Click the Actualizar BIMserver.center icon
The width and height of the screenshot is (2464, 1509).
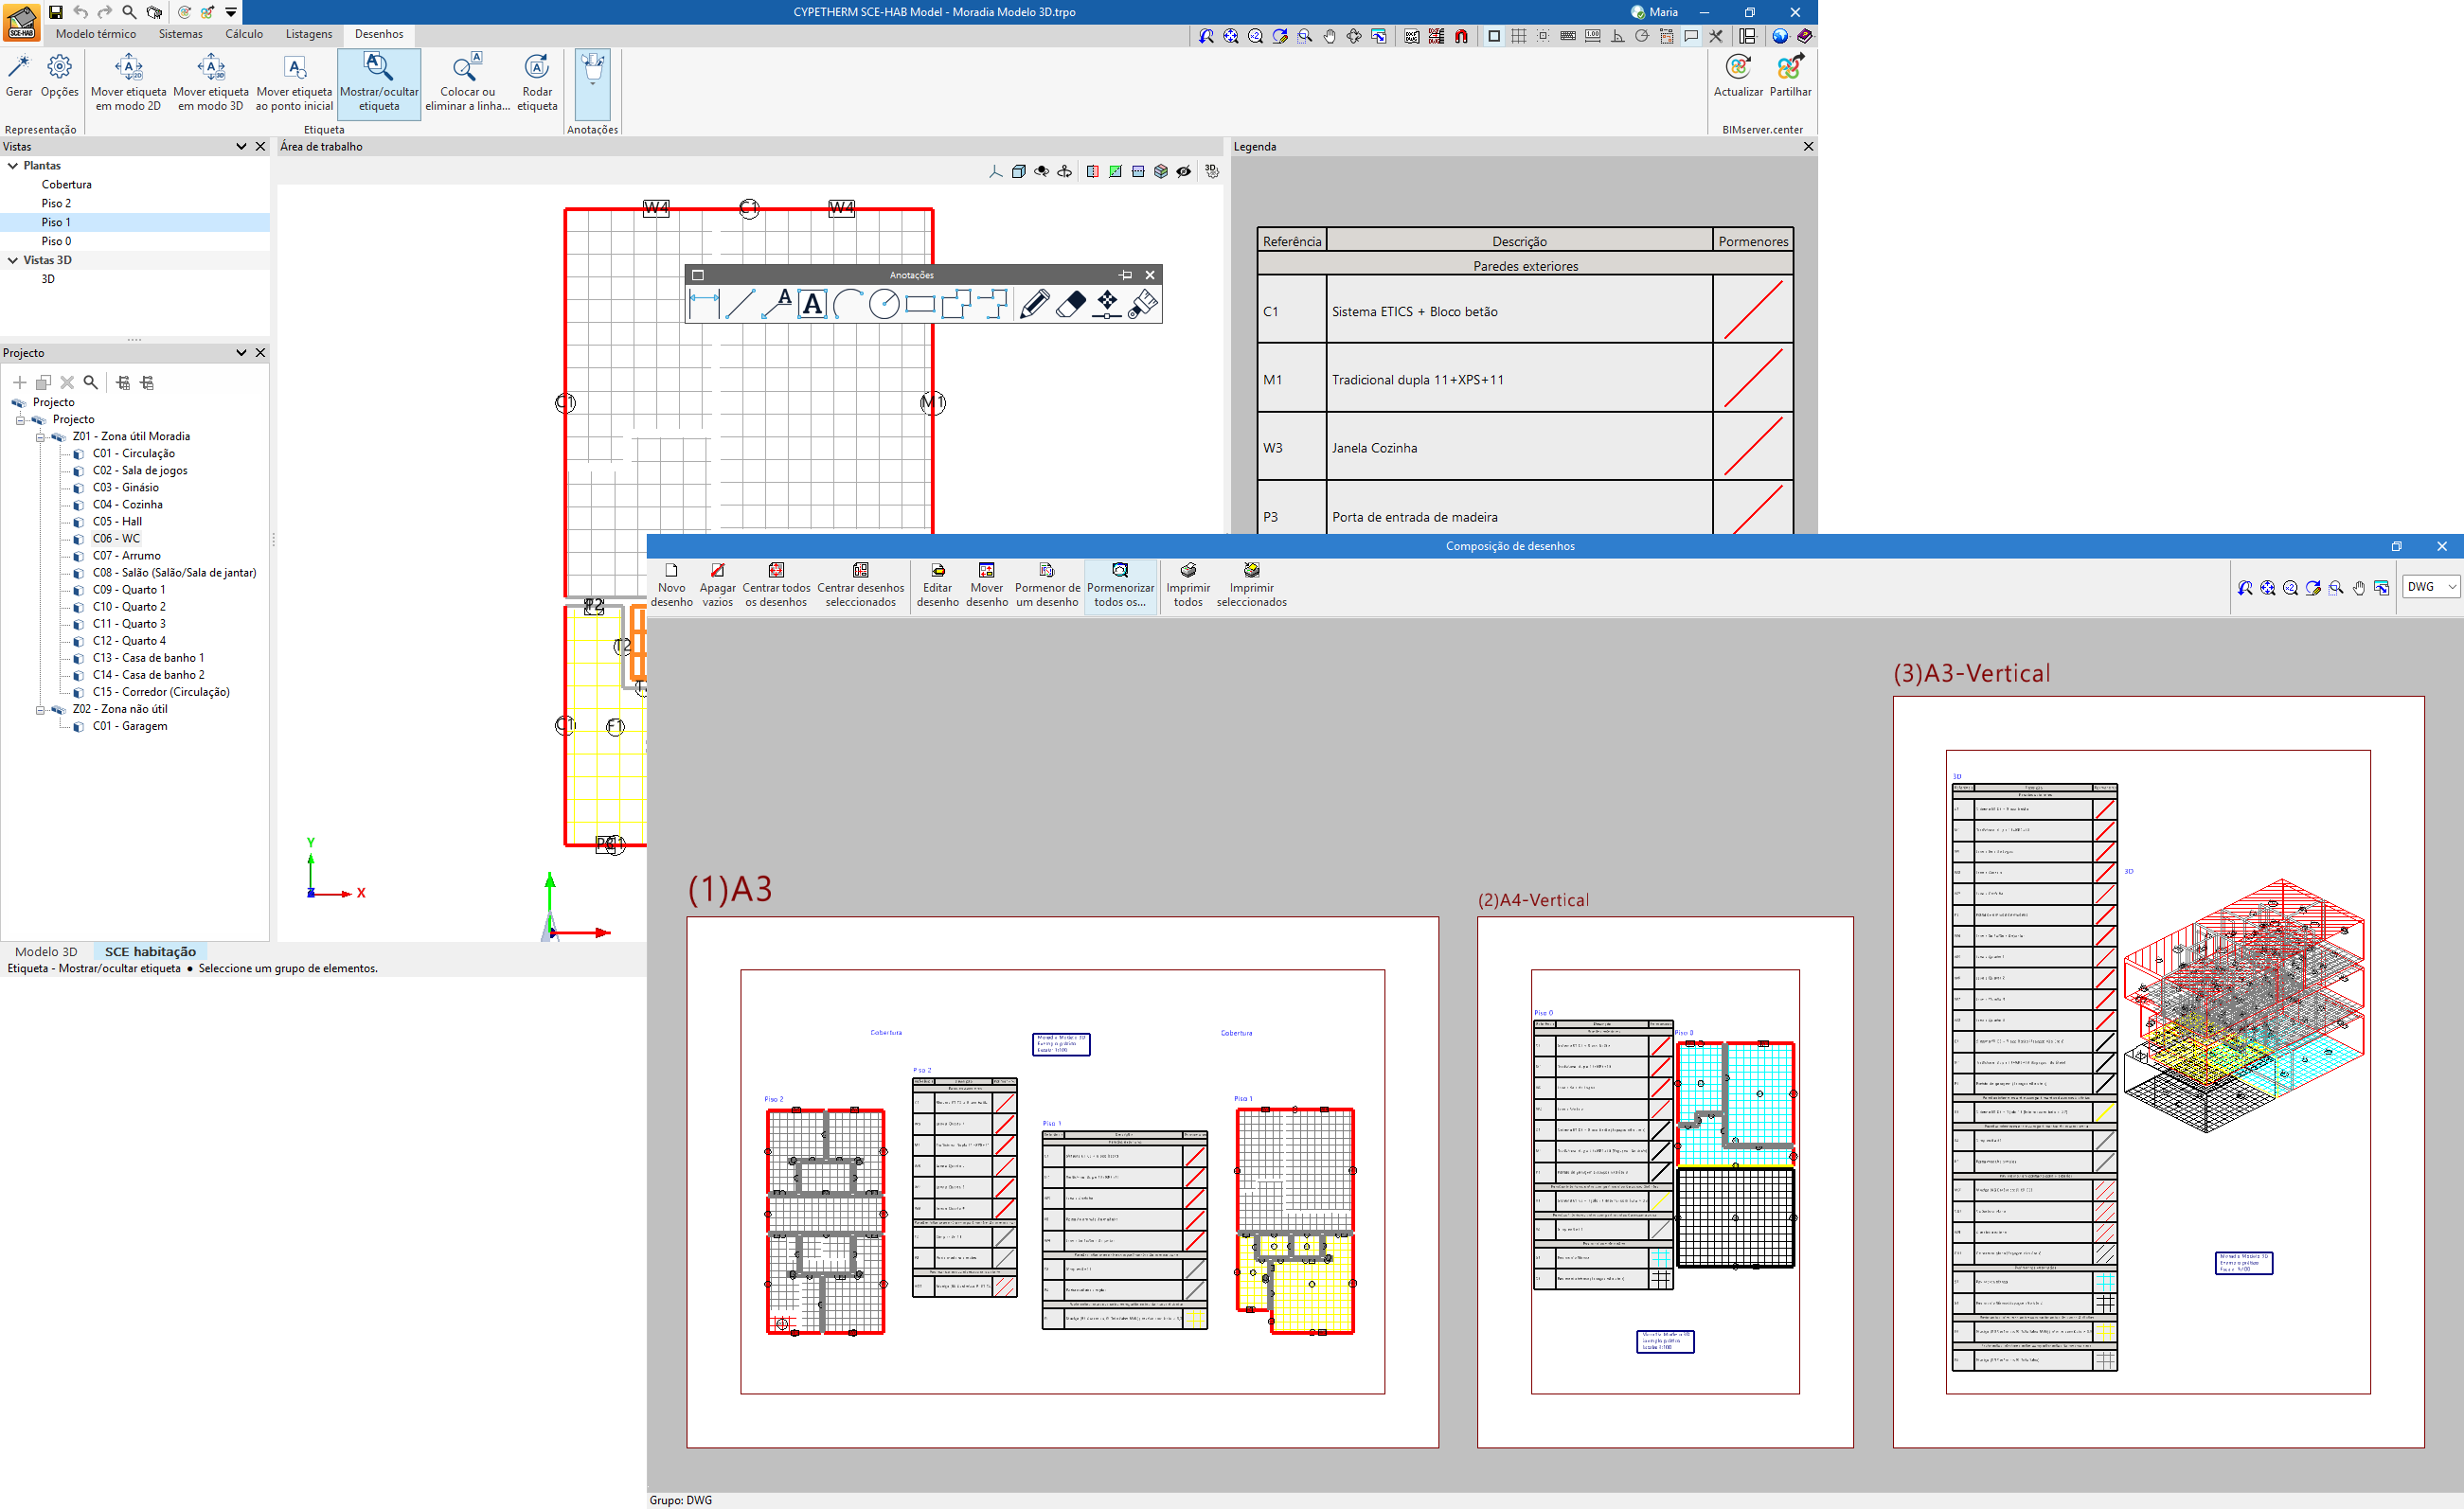[x=1738, y=68]
